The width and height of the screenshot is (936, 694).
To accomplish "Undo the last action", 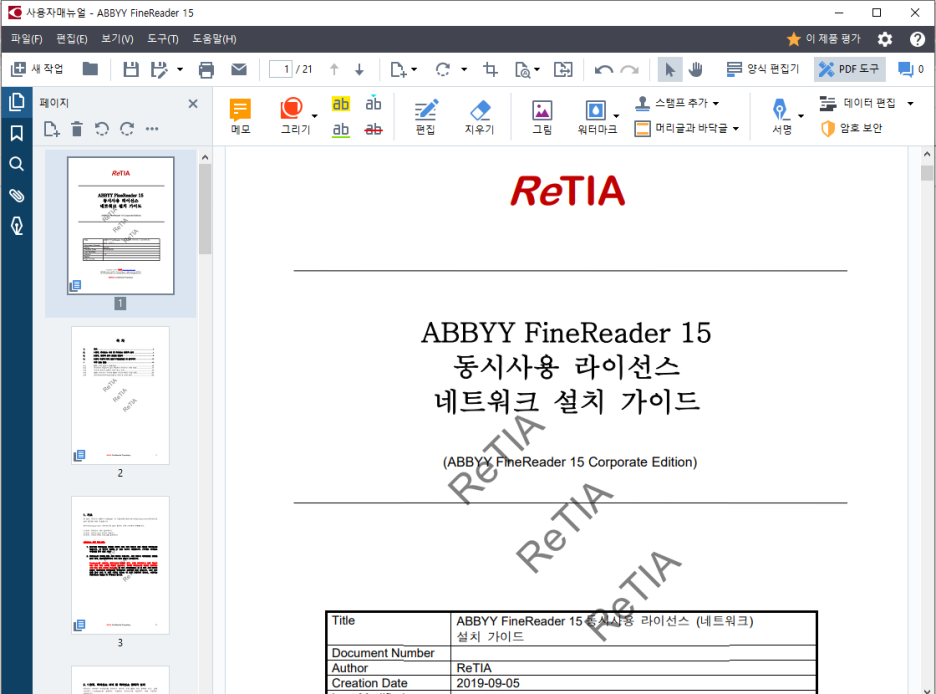I will click(x=604, y=70).
